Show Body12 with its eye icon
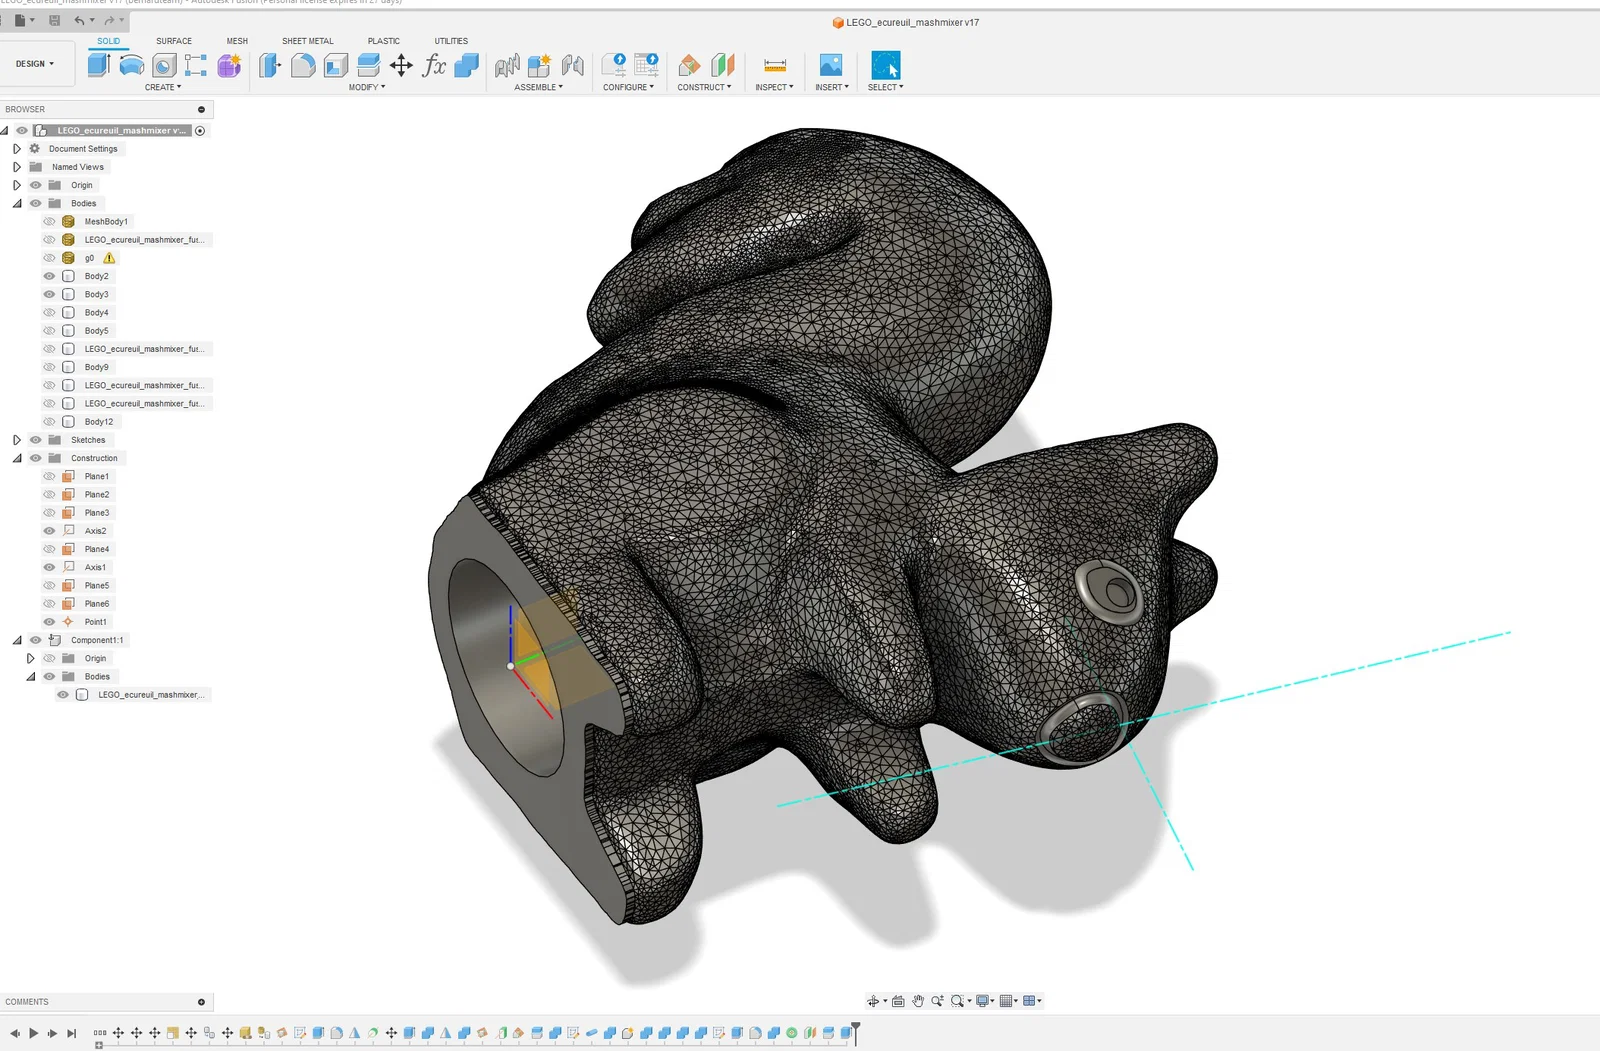Screen dimensions: 1600x1051 [49, 422]
